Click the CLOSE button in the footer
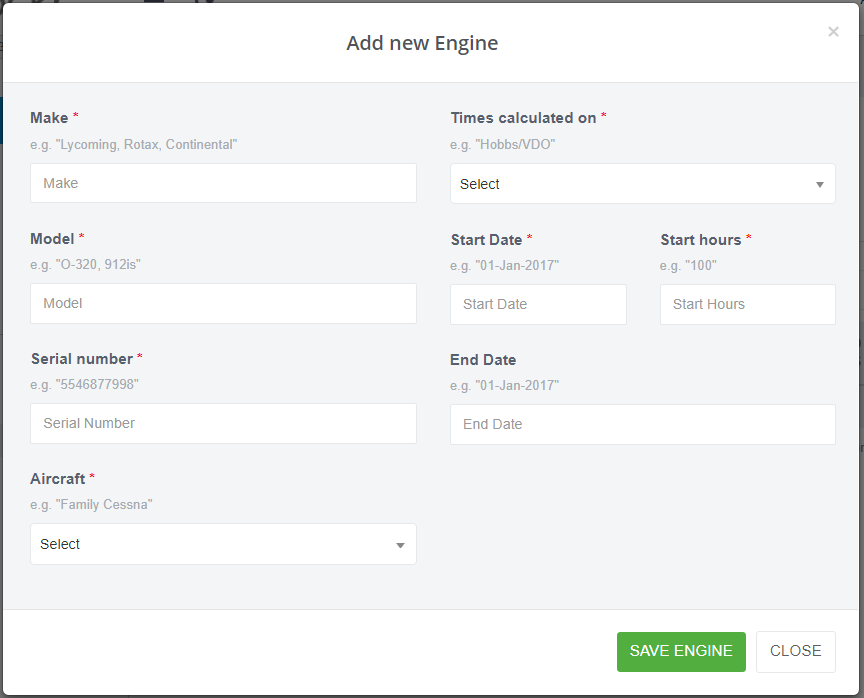The width and height of the screenshot is (864, 698). click(x=796, y=652)
